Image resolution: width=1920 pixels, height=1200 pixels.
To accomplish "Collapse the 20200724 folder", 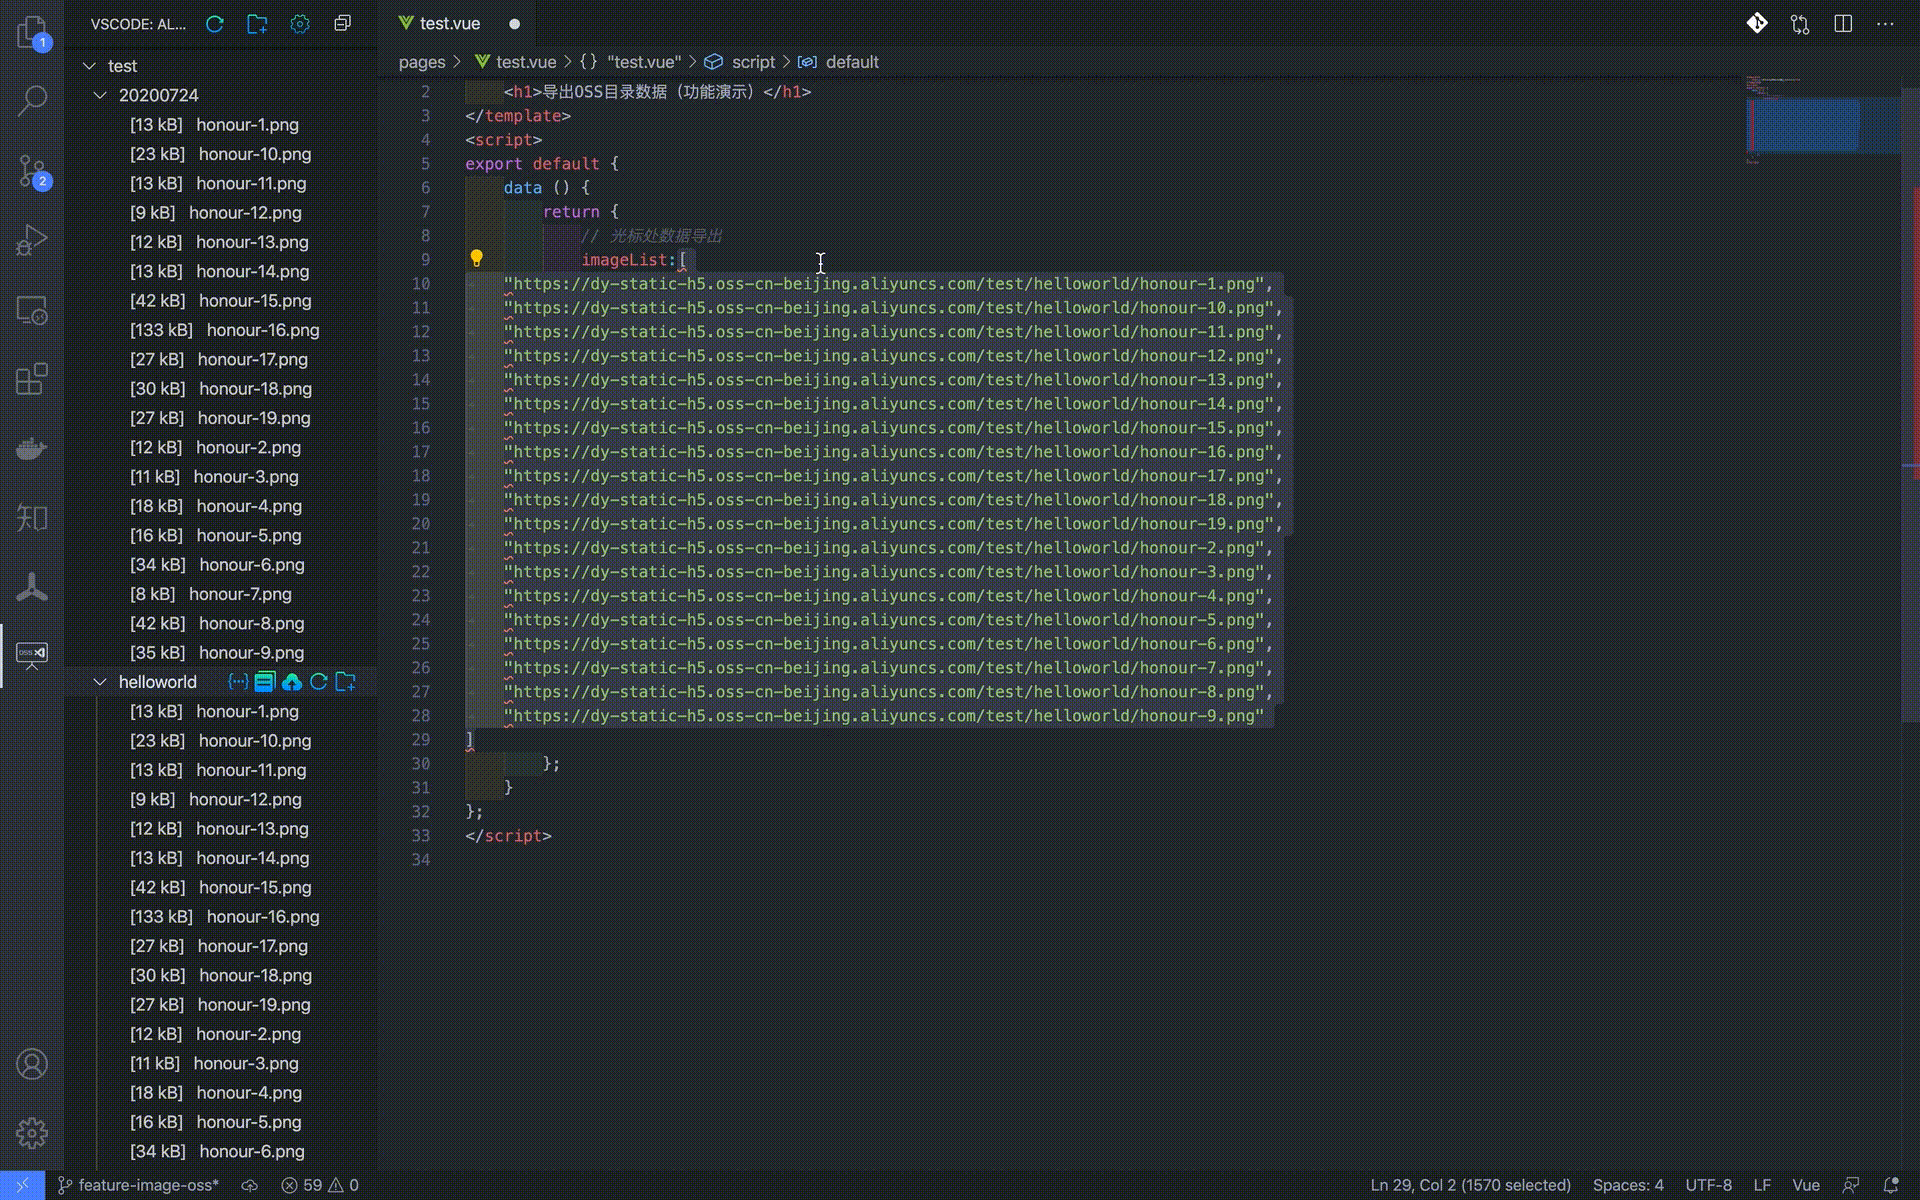I will coord(100,95).
